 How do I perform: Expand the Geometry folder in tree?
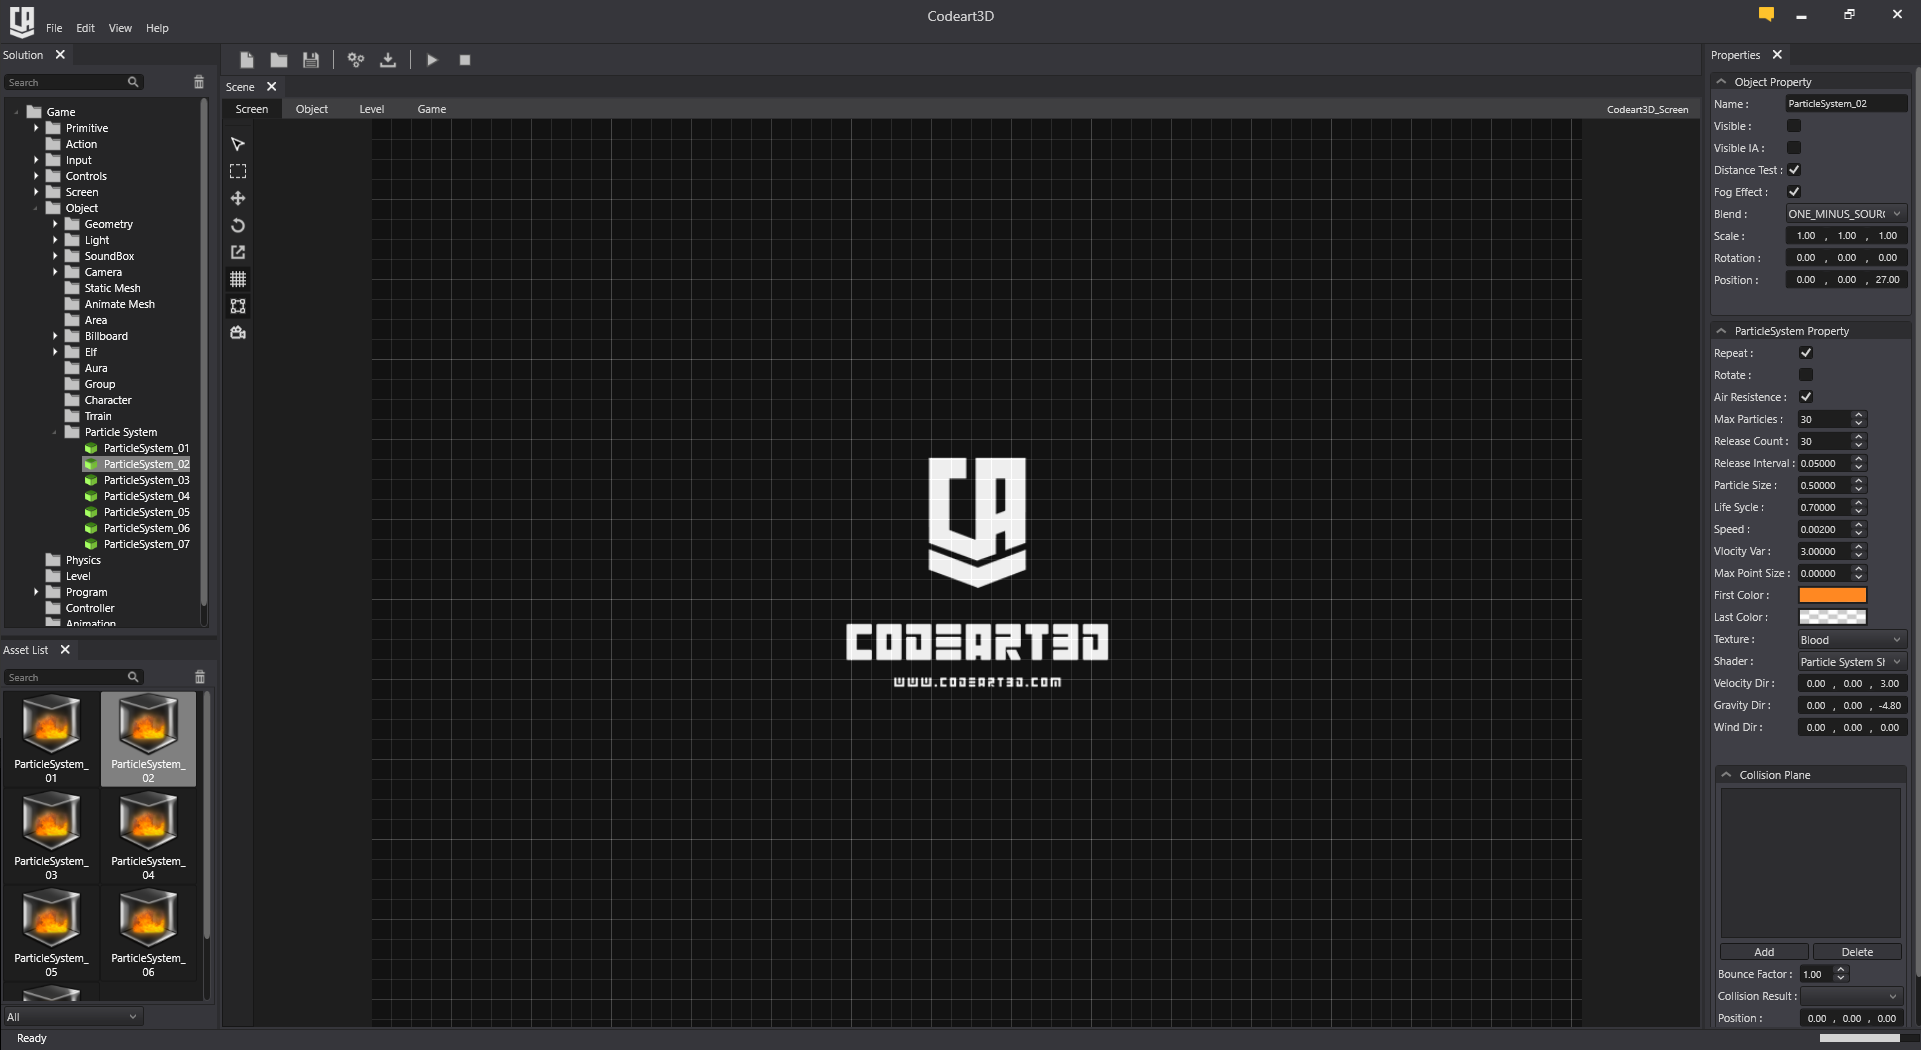pos(55,224)
